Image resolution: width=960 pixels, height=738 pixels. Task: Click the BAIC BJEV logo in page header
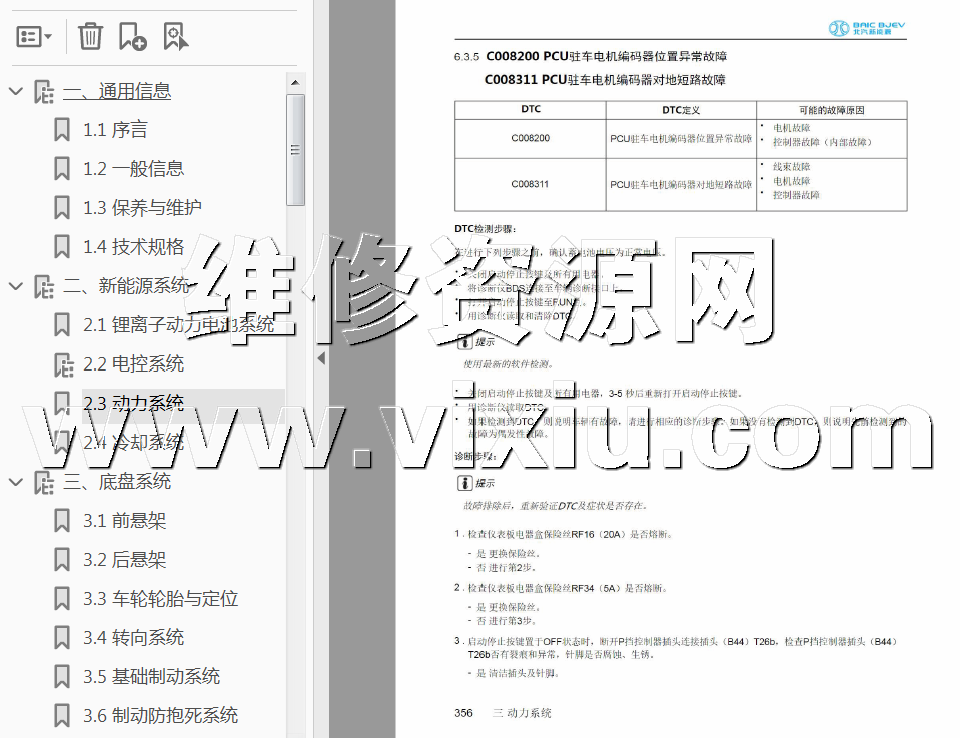[x=866, y=28]
